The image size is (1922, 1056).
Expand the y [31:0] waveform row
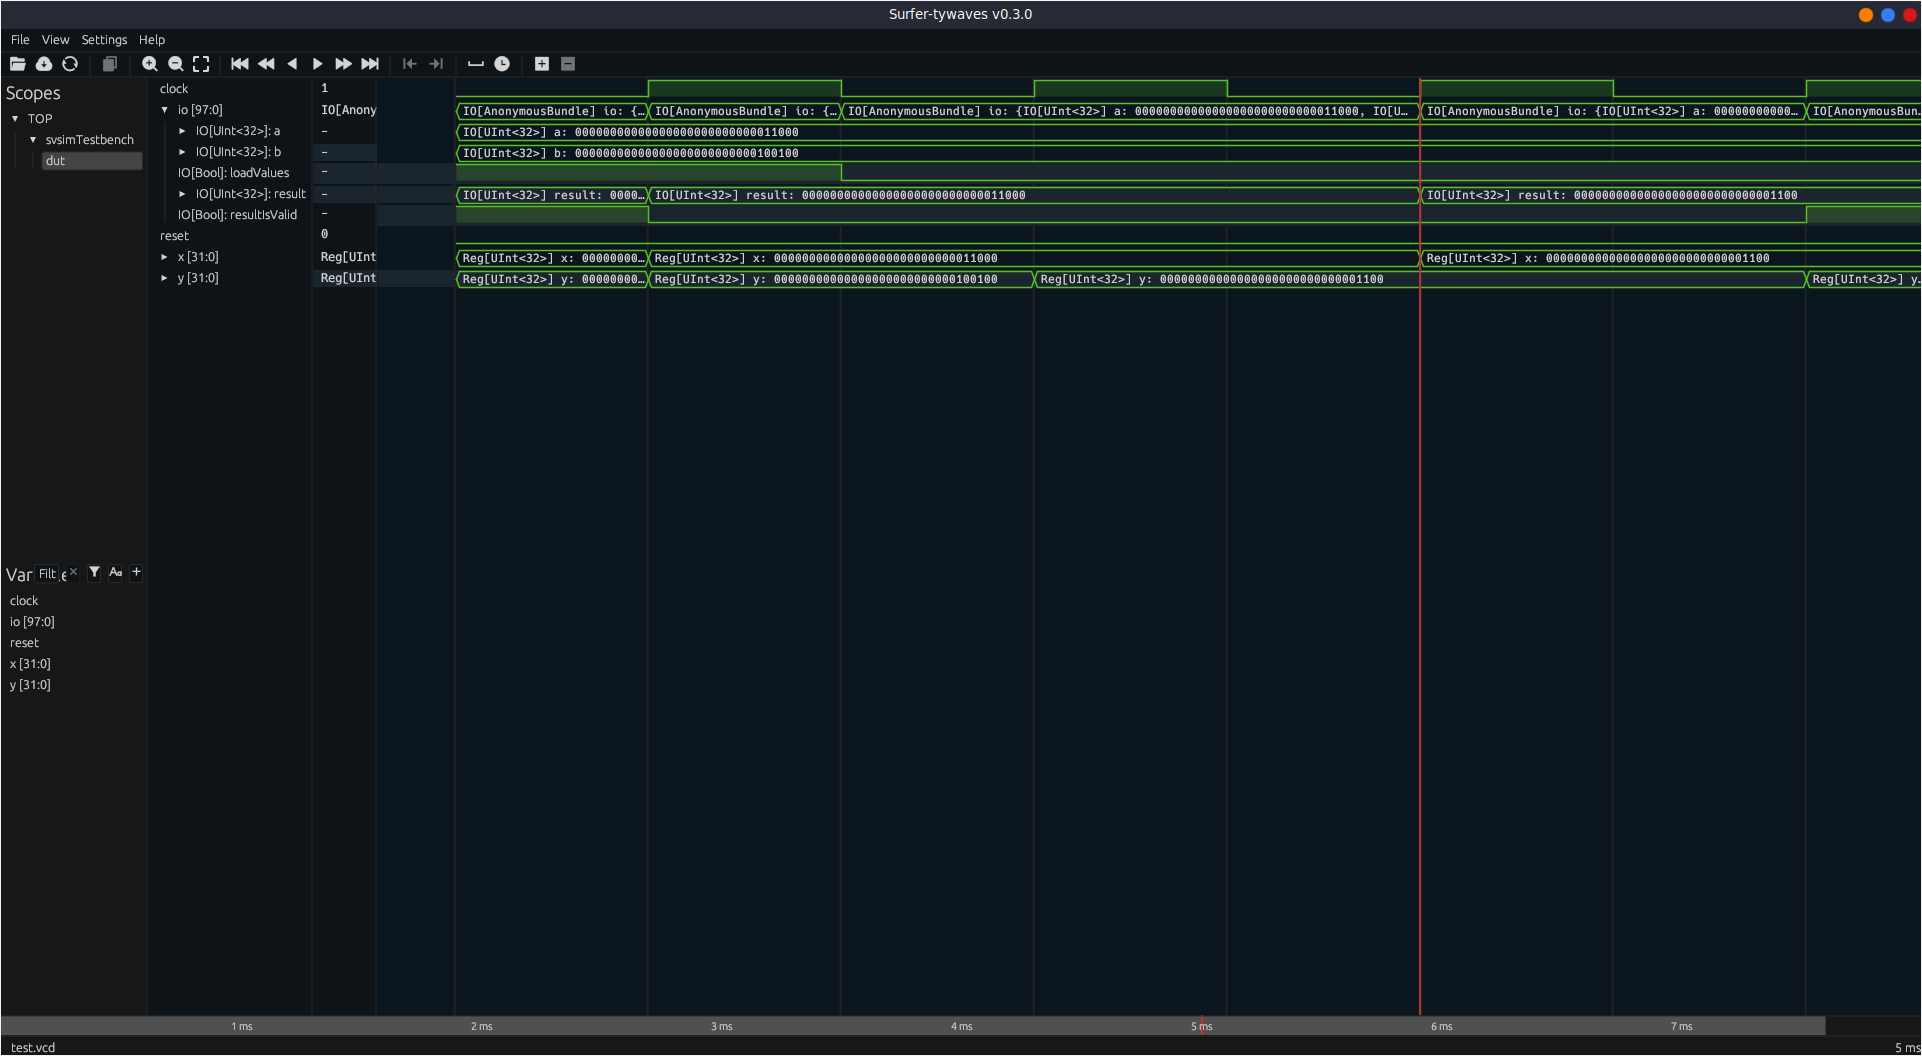(x=165, y=278)
